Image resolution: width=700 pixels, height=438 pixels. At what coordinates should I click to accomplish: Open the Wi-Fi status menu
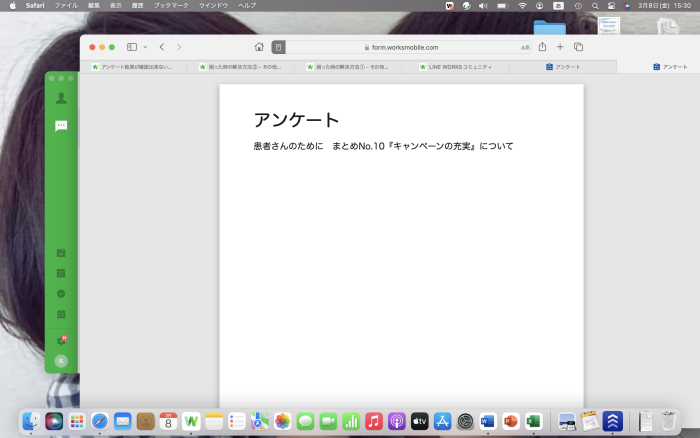(522, 6)
